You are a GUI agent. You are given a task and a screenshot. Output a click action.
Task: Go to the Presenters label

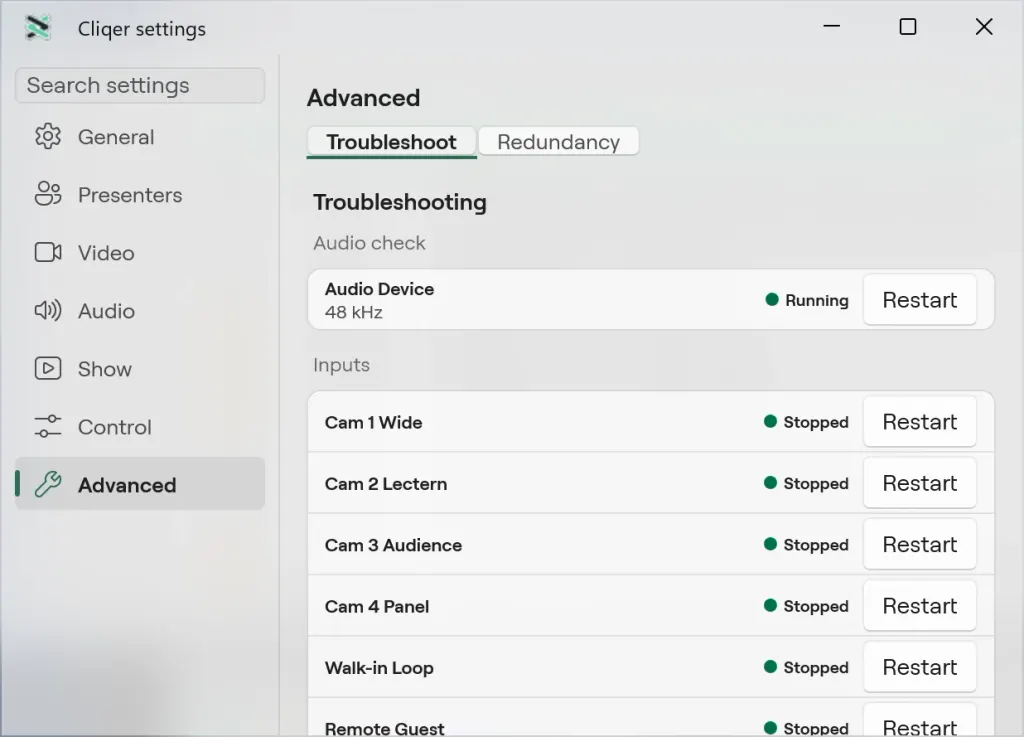pyautogui.click(x=130, y=195)
